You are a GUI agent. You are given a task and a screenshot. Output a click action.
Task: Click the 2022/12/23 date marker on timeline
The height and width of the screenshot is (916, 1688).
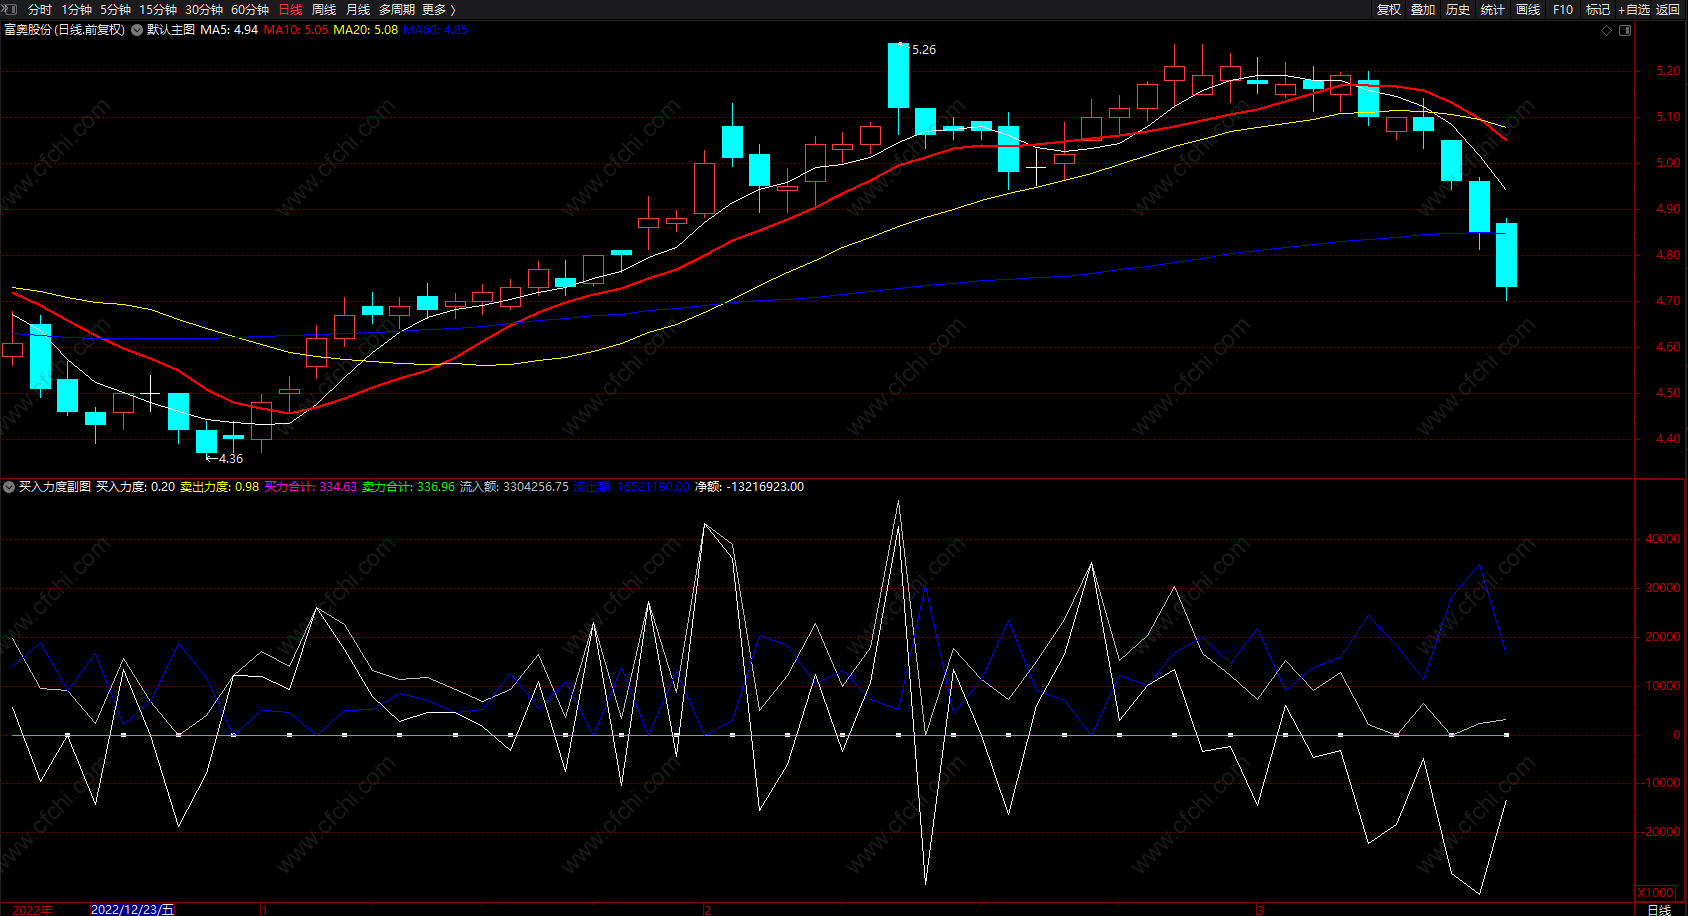[132, 909]
